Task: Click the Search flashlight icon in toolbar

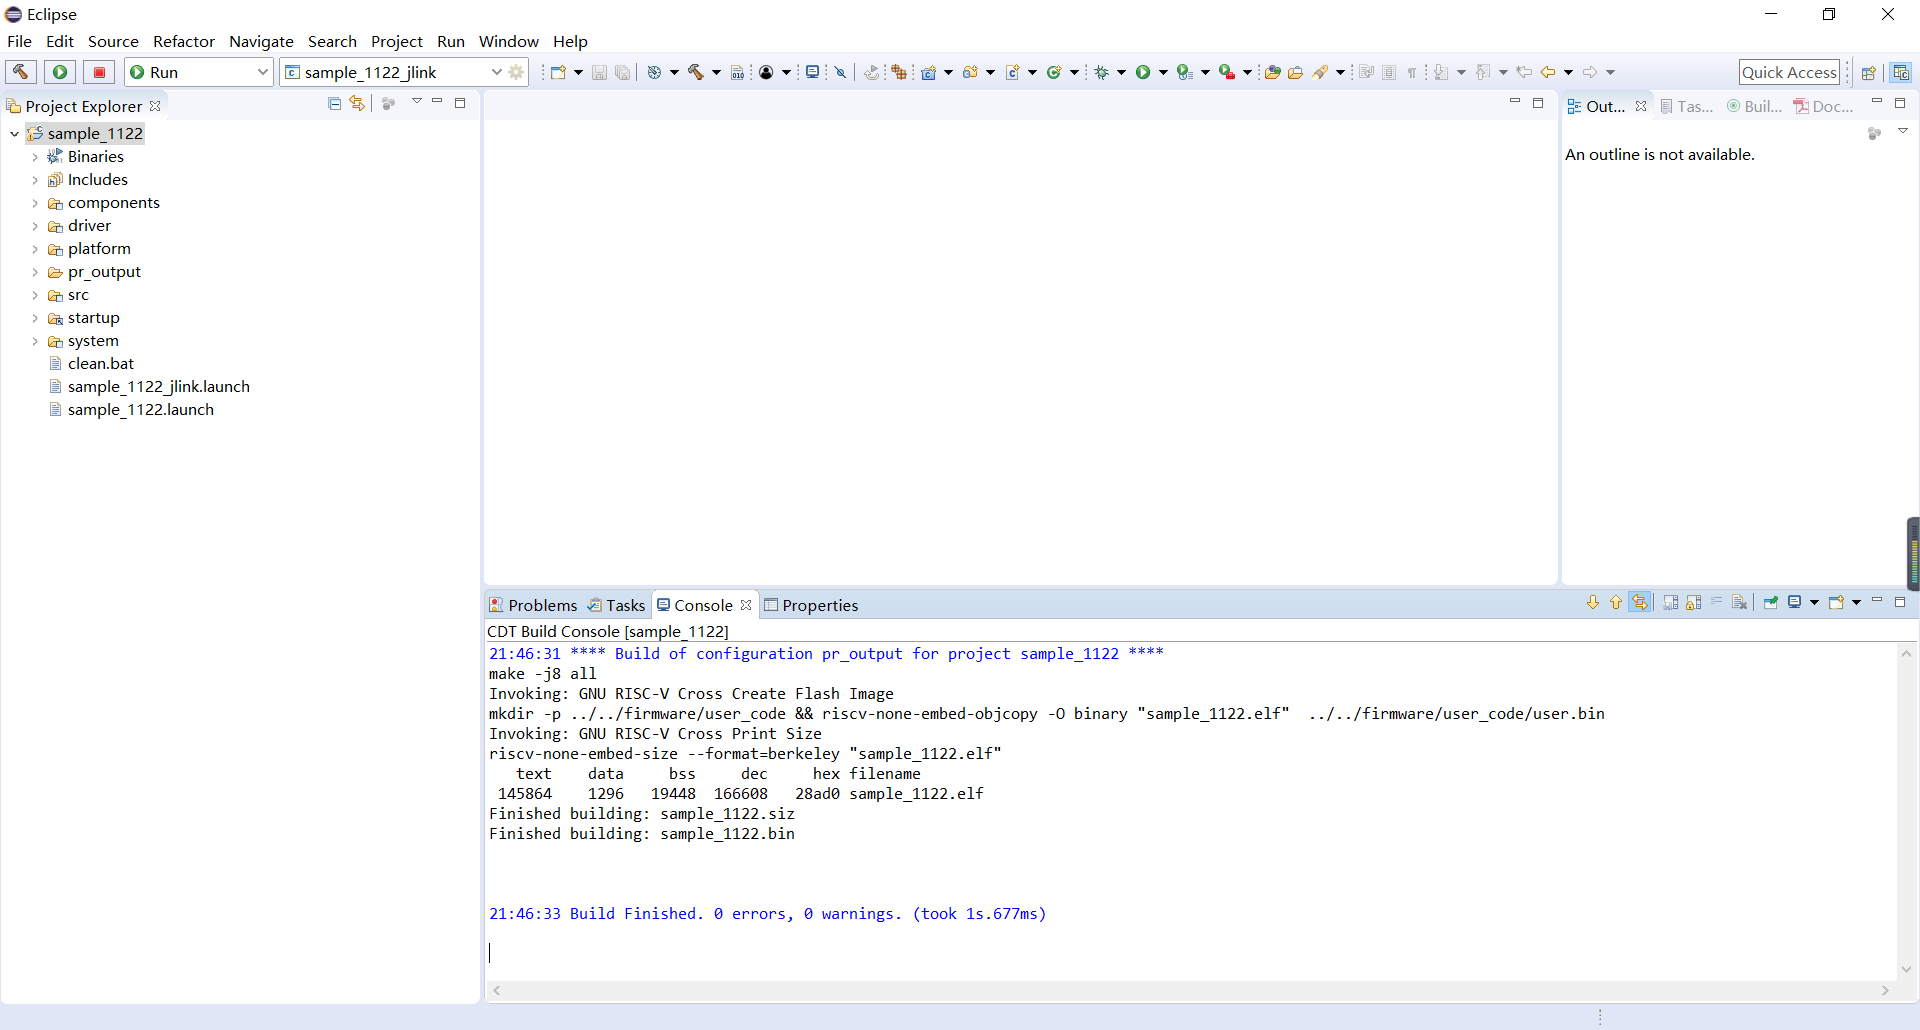Action: (x=1320, y=72)
